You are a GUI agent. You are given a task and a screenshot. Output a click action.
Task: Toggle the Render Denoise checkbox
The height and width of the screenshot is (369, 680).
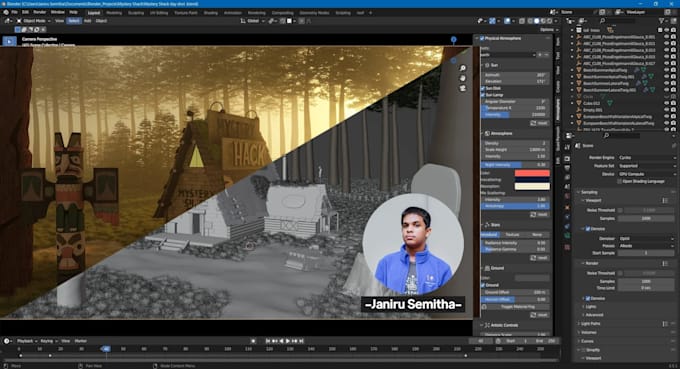[588, 298]
